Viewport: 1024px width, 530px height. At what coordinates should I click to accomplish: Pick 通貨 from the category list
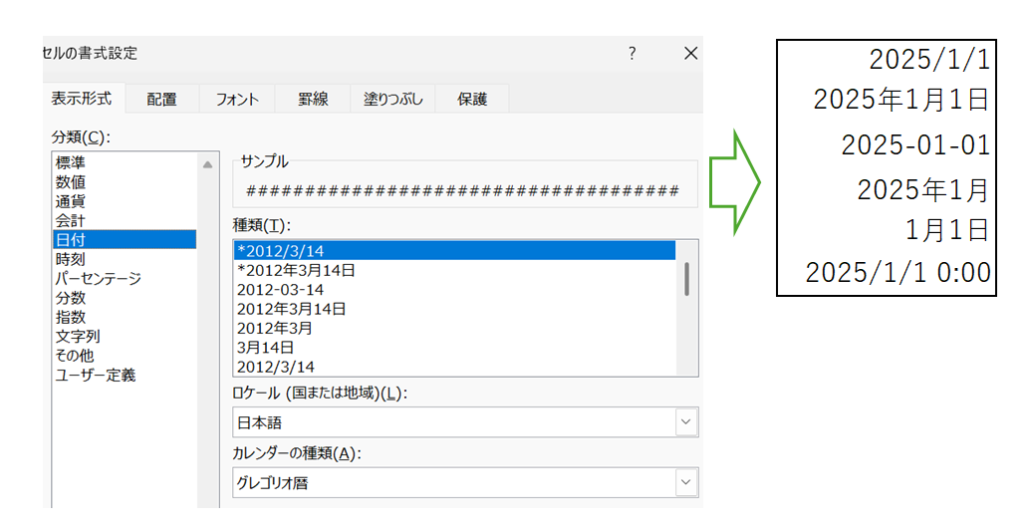[x=70, y=200]
